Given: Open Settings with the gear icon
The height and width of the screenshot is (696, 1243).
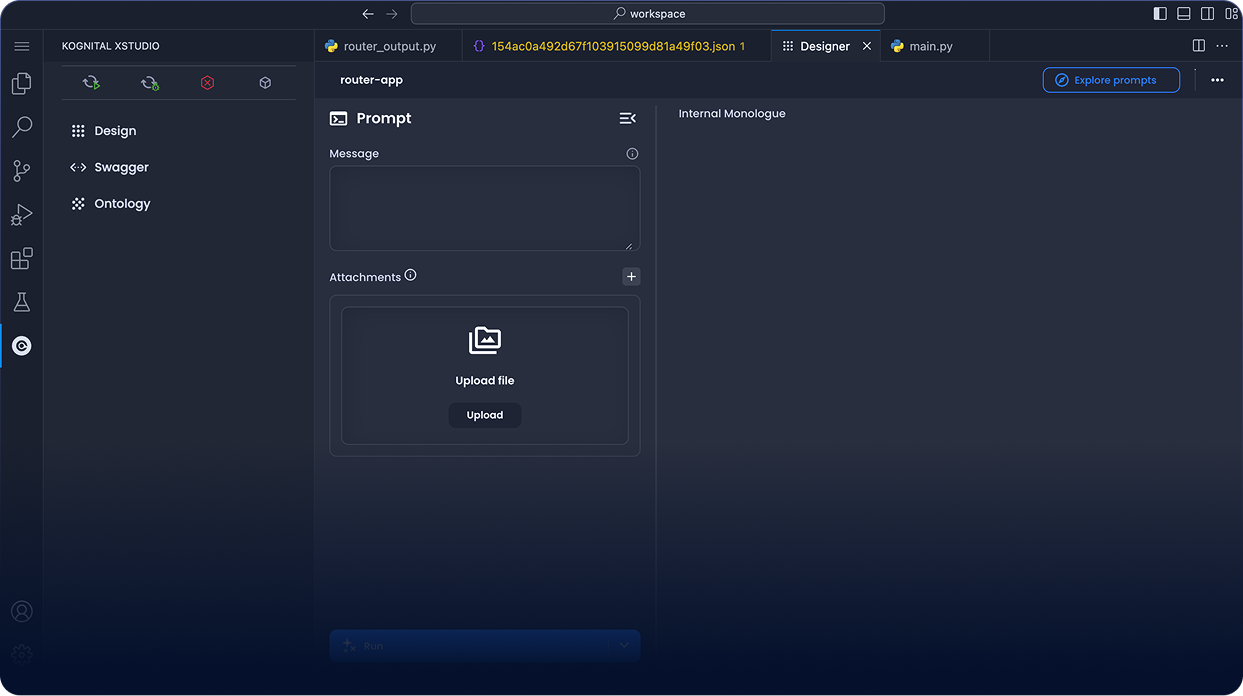Looking at the screenshot, I should [21, 654].
